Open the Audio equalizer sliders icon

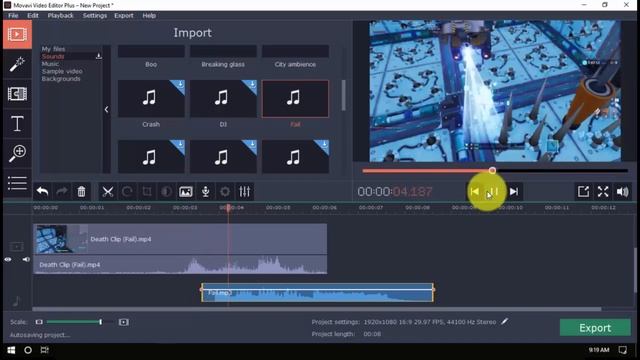(244, 191)
